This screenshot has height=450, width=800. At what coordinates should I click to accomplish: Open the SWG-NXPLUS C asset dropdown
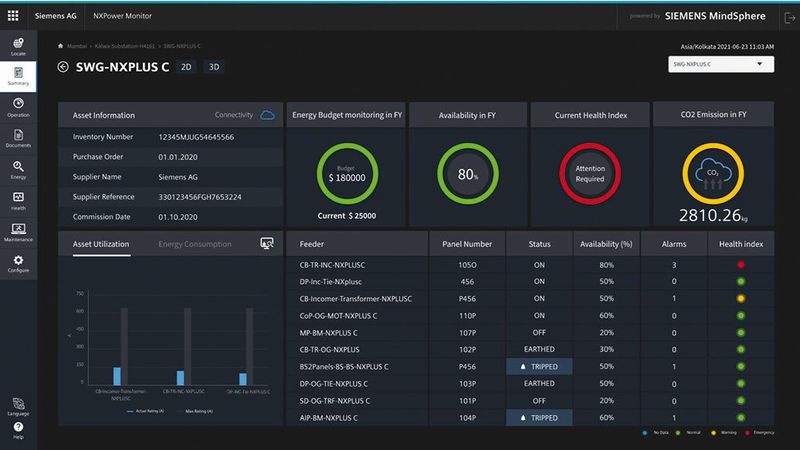coord(721,64)
